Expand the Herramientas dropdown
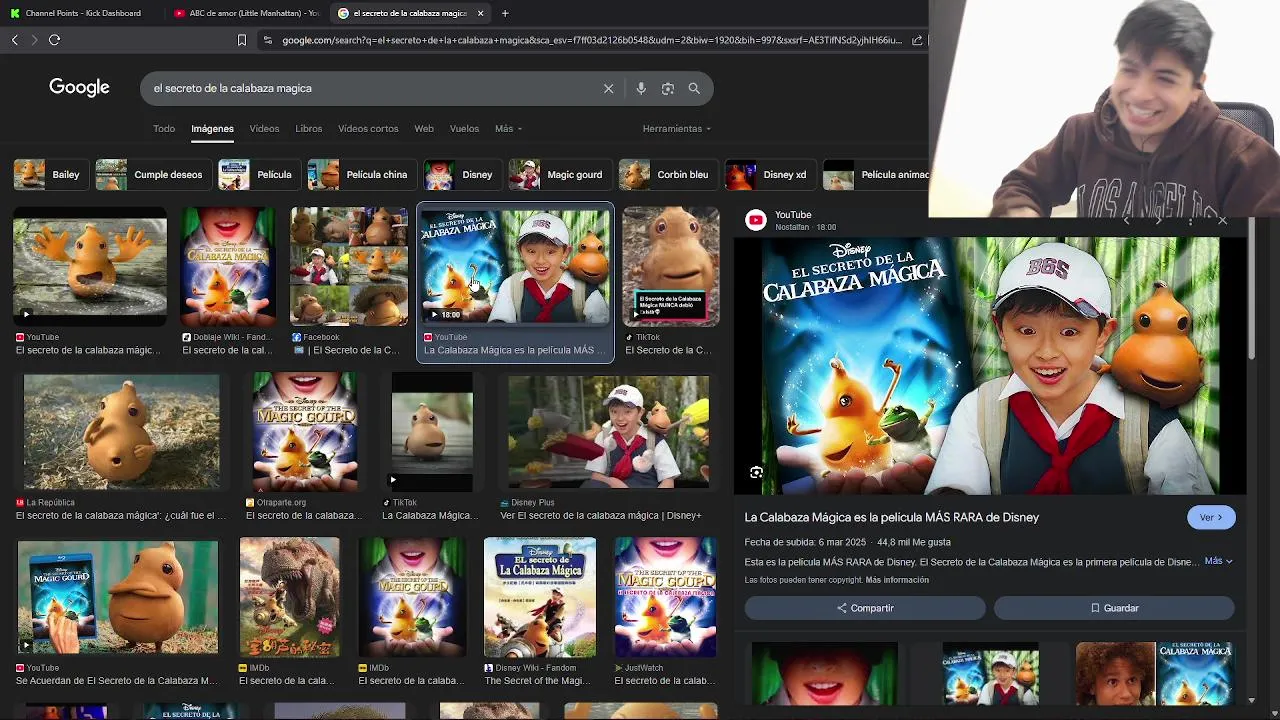 coord(677,129)
